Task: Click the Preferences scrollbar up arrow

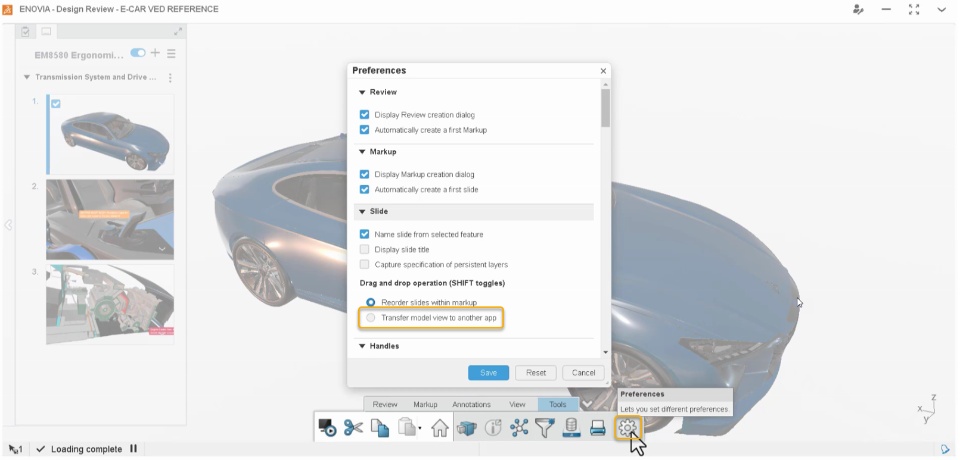Action: tap(606, 85)
